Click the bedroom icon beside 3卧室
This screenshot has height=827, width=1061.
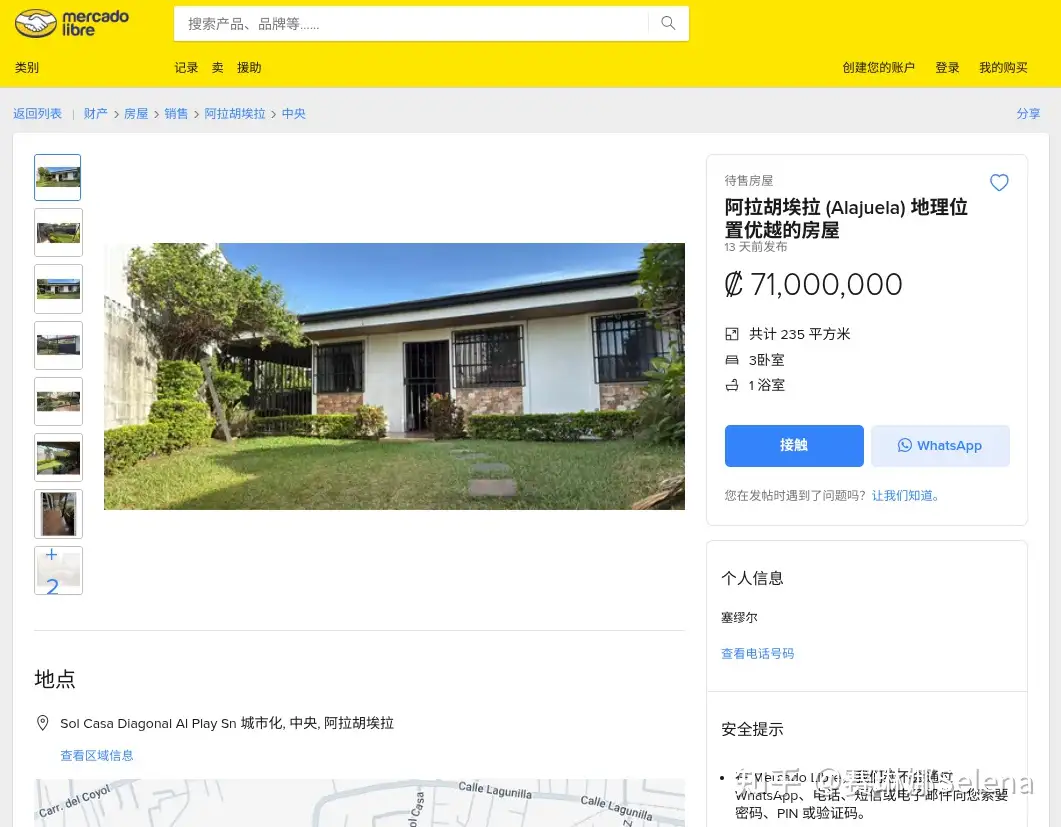pos(731,360)
